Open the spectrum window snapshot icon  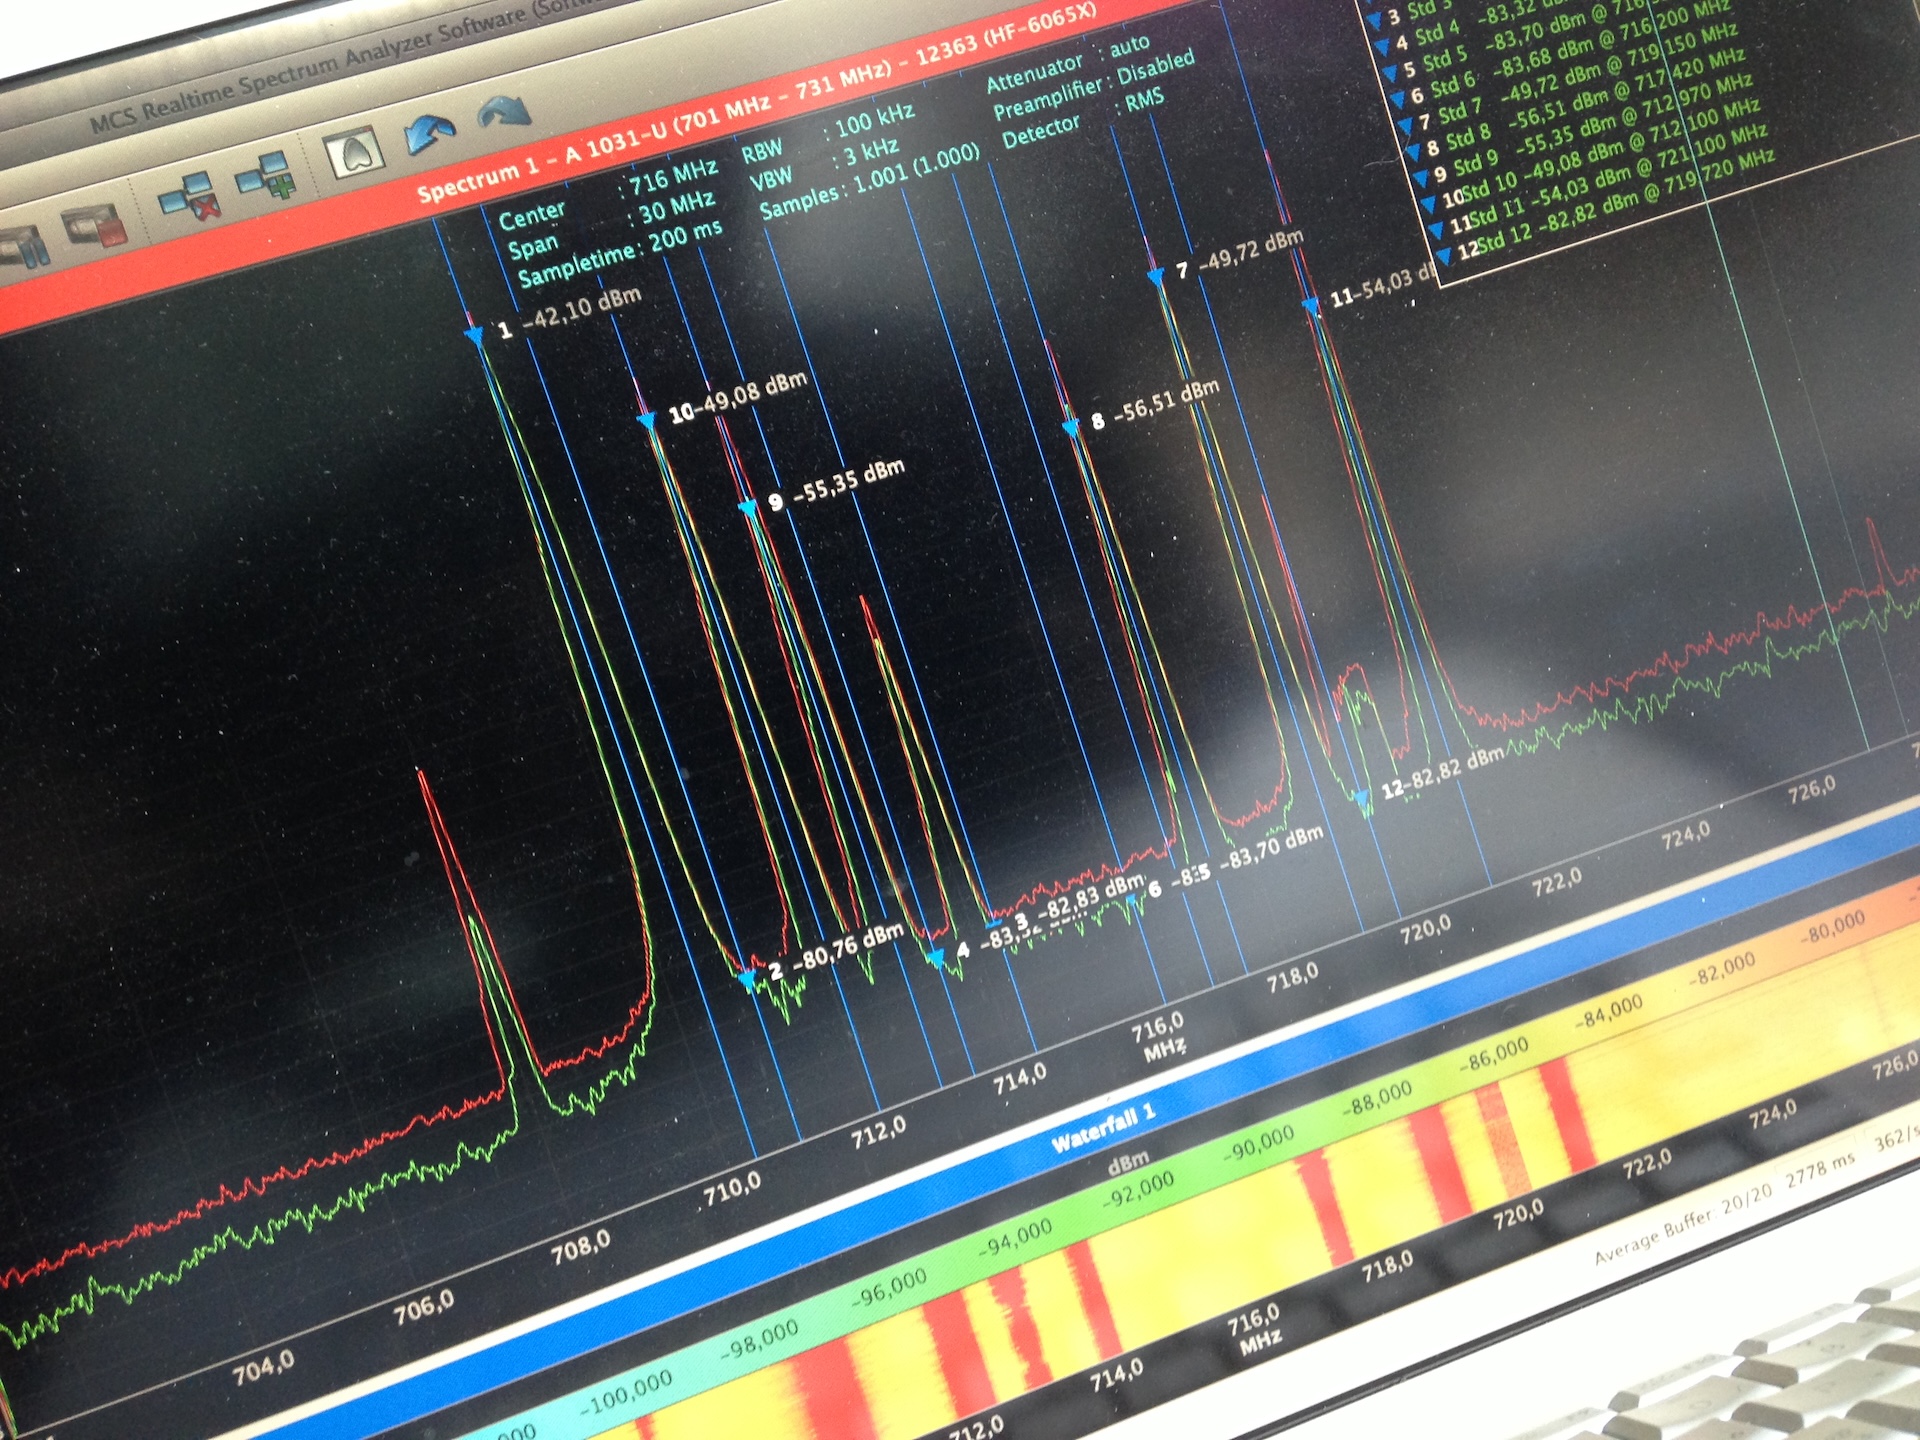click(x=355, y=153)
